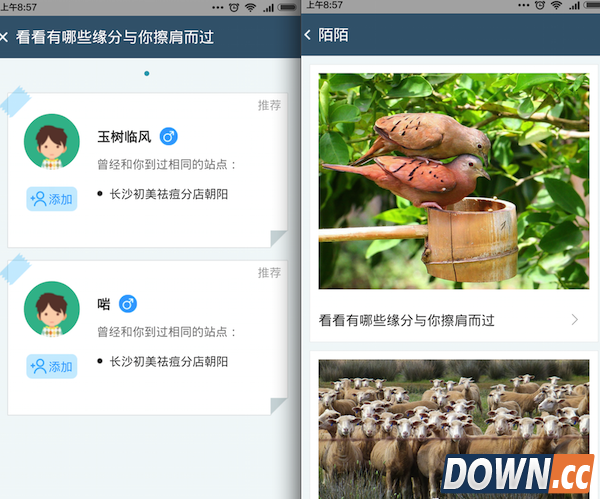Tap the 推荐 label on 玉树临风 card
Screen dimensions: 600x499
(269, 105)
